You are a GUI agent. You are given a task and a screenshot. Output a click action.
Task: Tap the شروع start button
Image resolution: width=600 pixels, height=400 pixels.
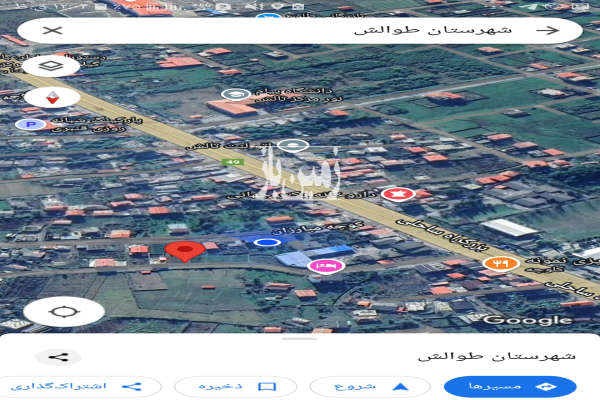tap(370, 387)
